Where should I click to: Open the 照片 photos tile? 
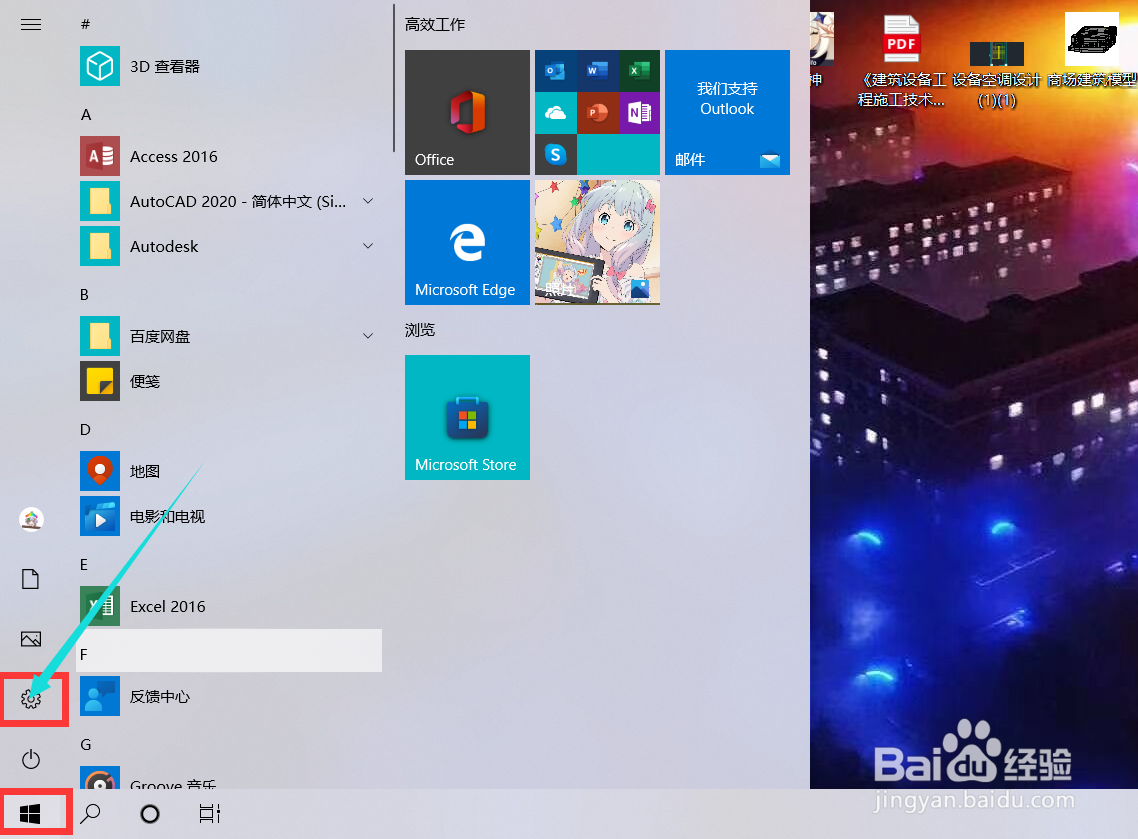[597, 242]
